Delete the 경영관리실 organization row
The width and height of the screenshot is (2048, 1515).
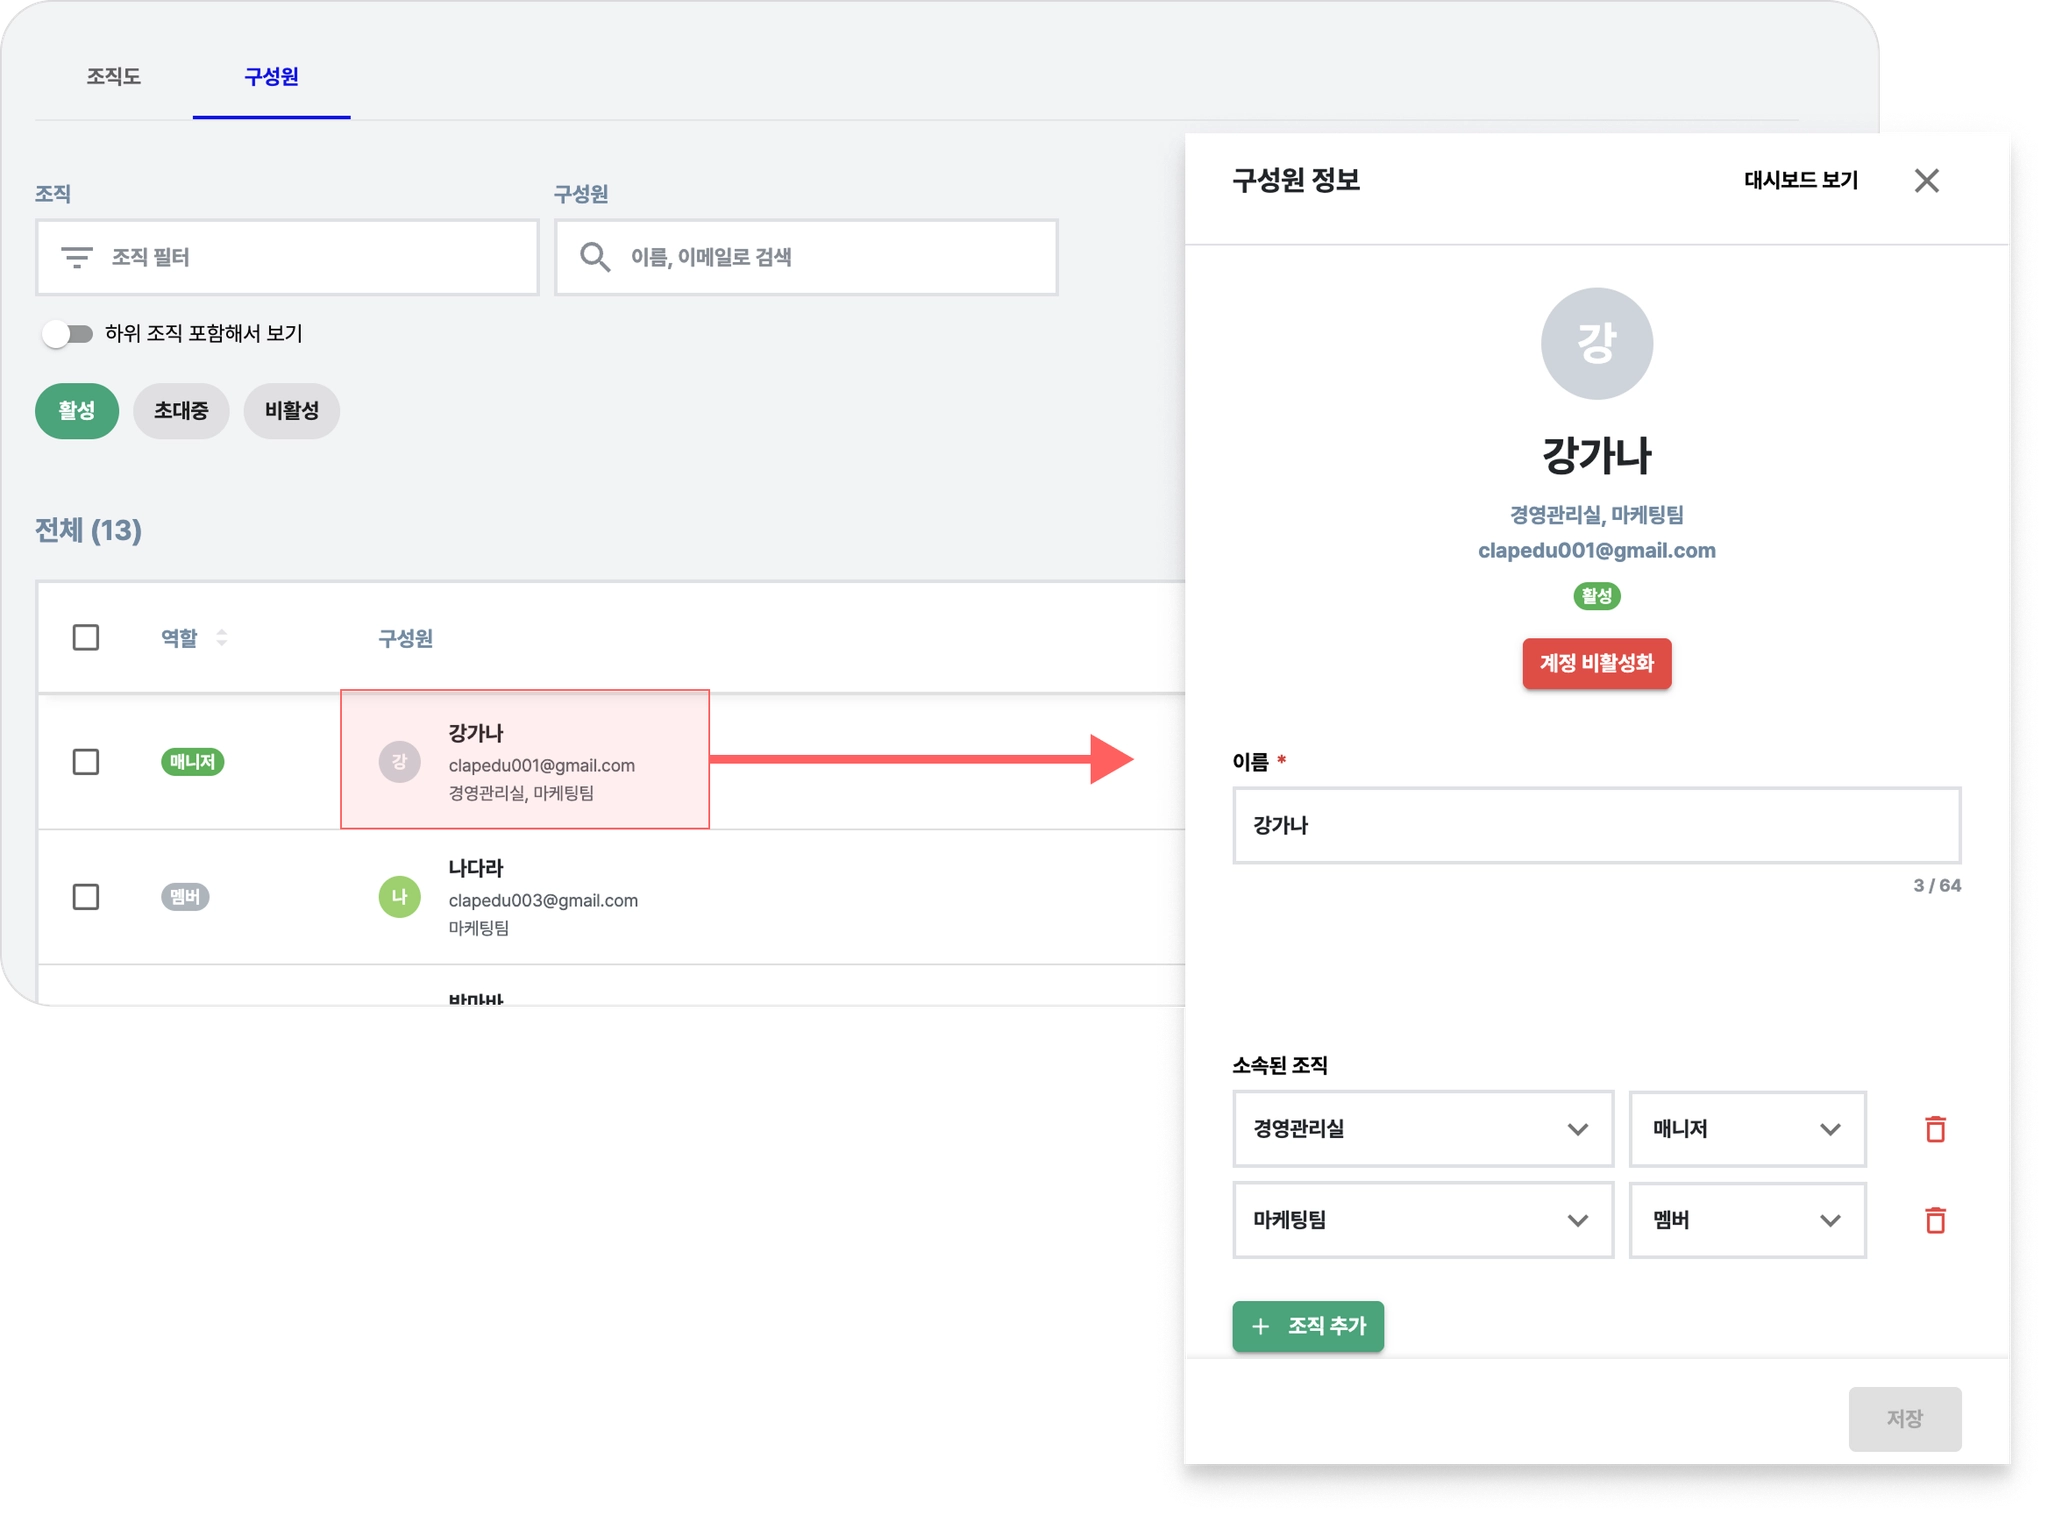1935,1129
